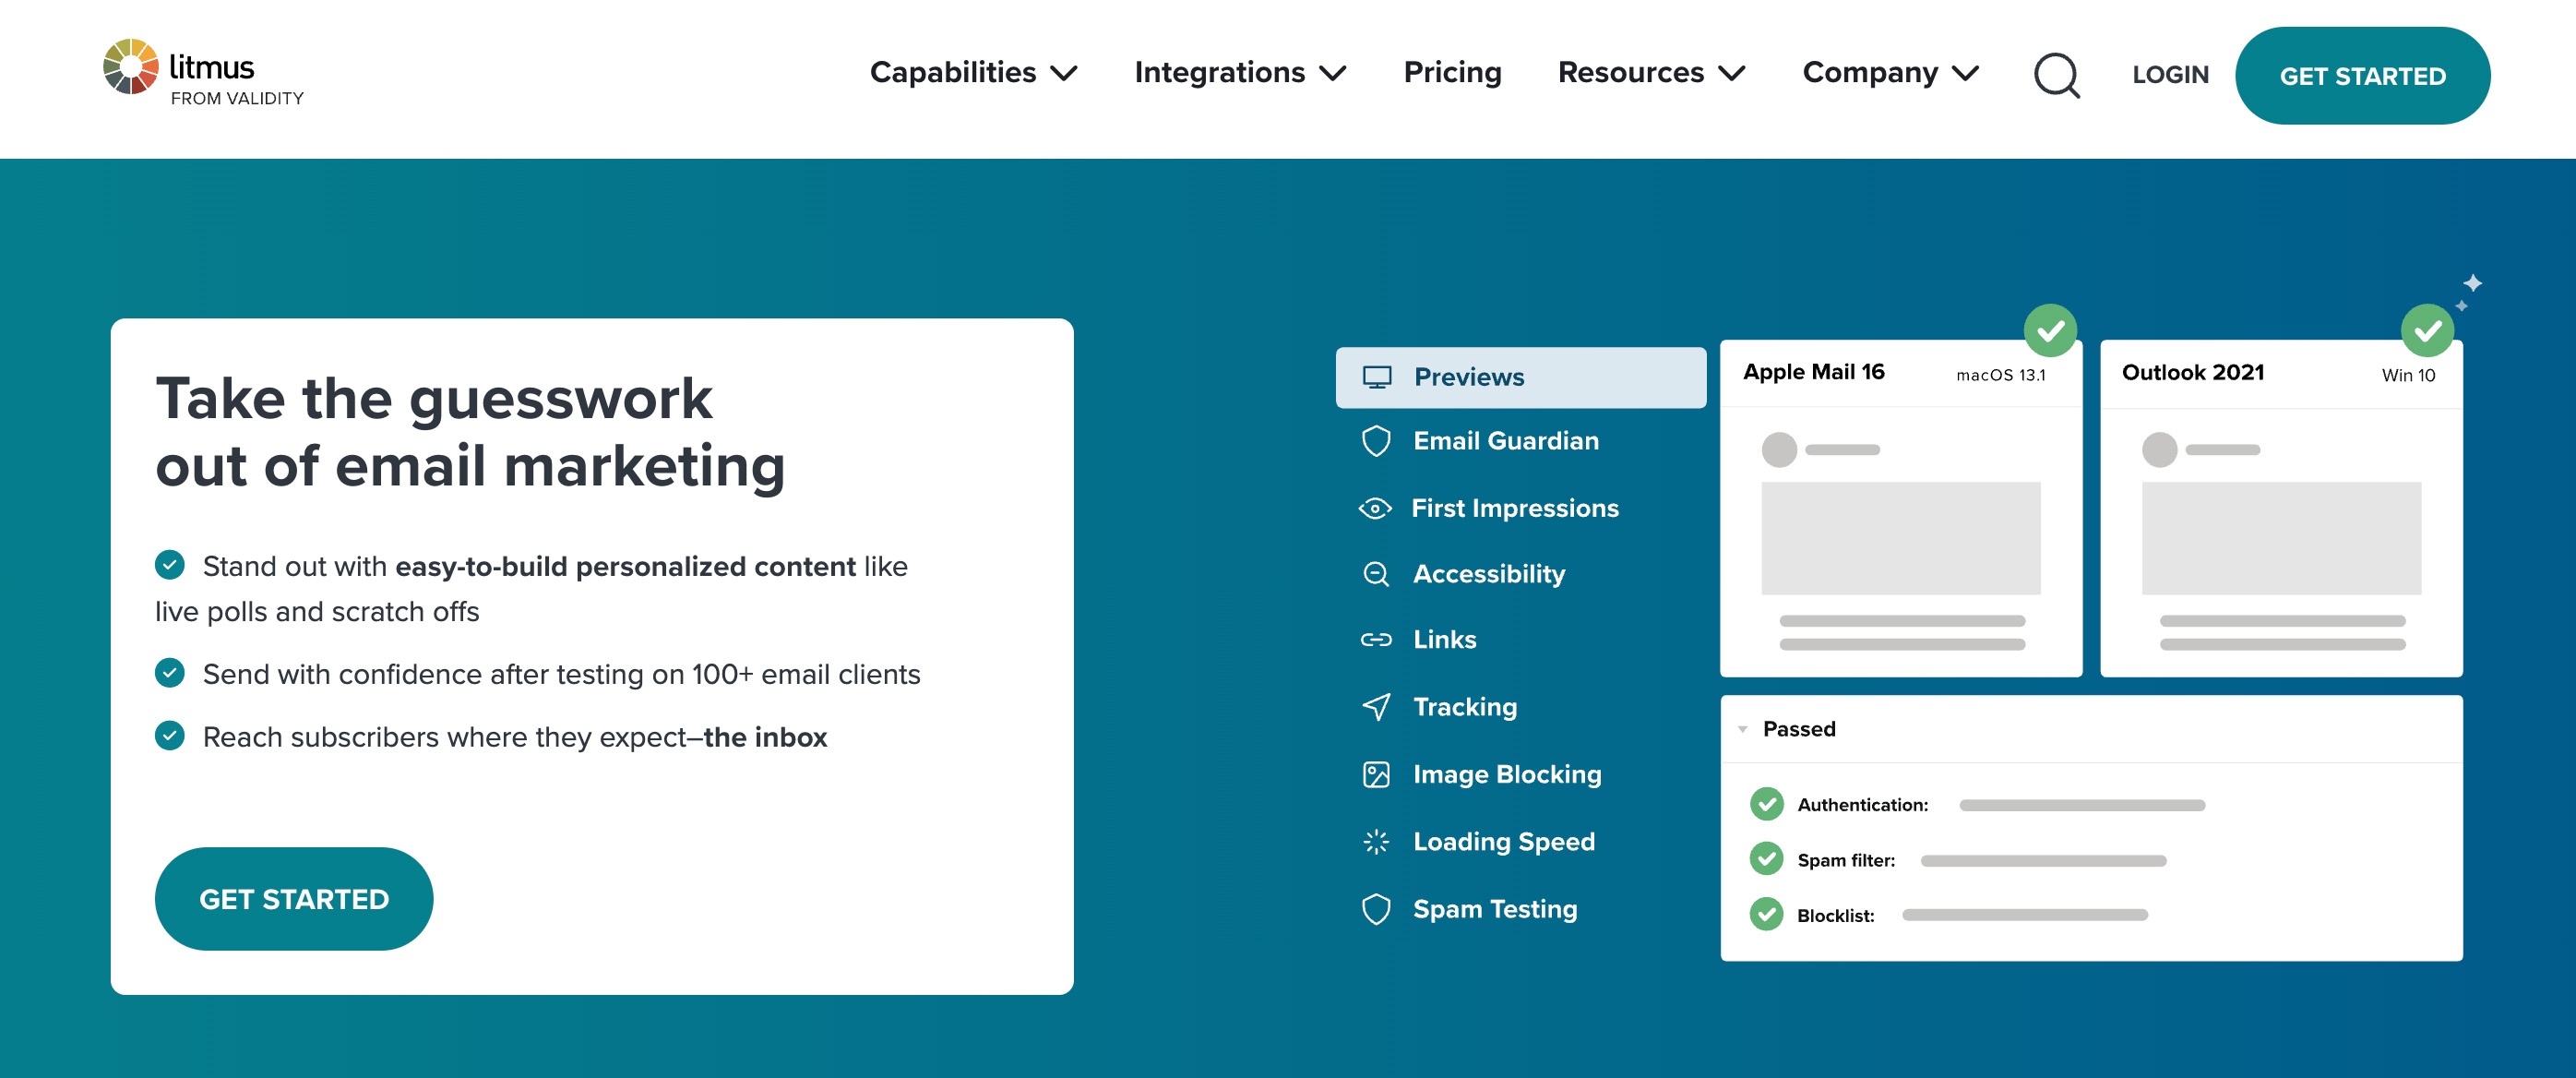Image resolution: width=2576 pixels, height=1078 pixels.
Task: Click the Outlook 2021 title
Action: click(x=2193, y=372)
